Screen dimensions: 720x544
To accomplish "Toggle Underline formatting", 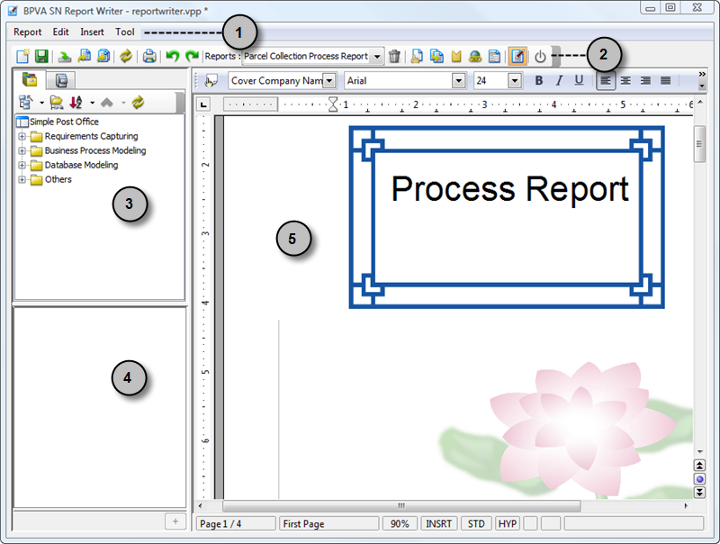I will click(579, 81).
